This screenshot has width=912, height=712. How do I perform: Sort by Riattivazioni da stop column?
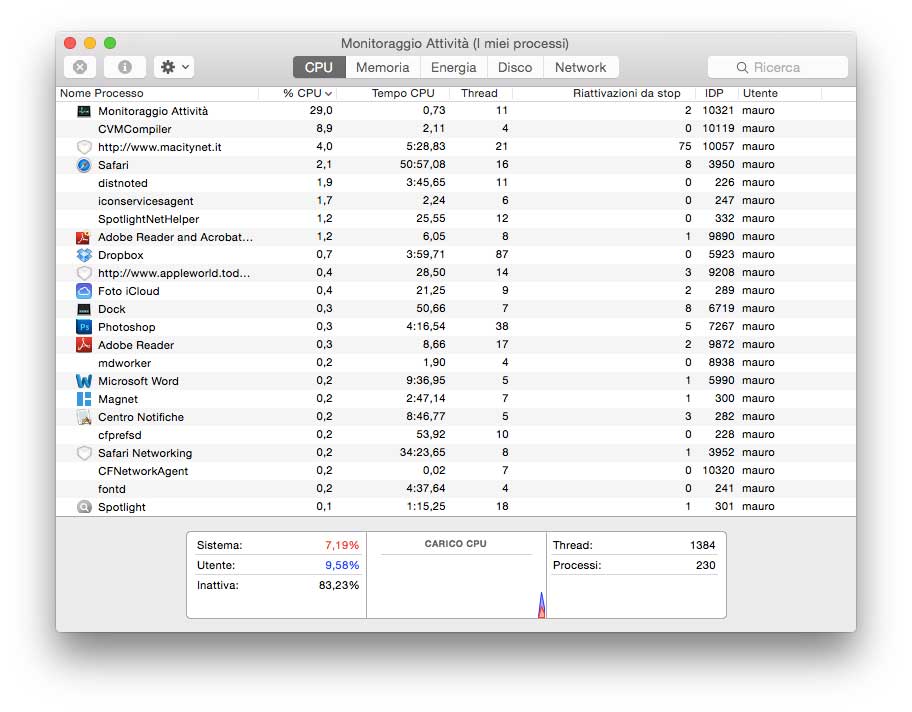click(604, 94)
